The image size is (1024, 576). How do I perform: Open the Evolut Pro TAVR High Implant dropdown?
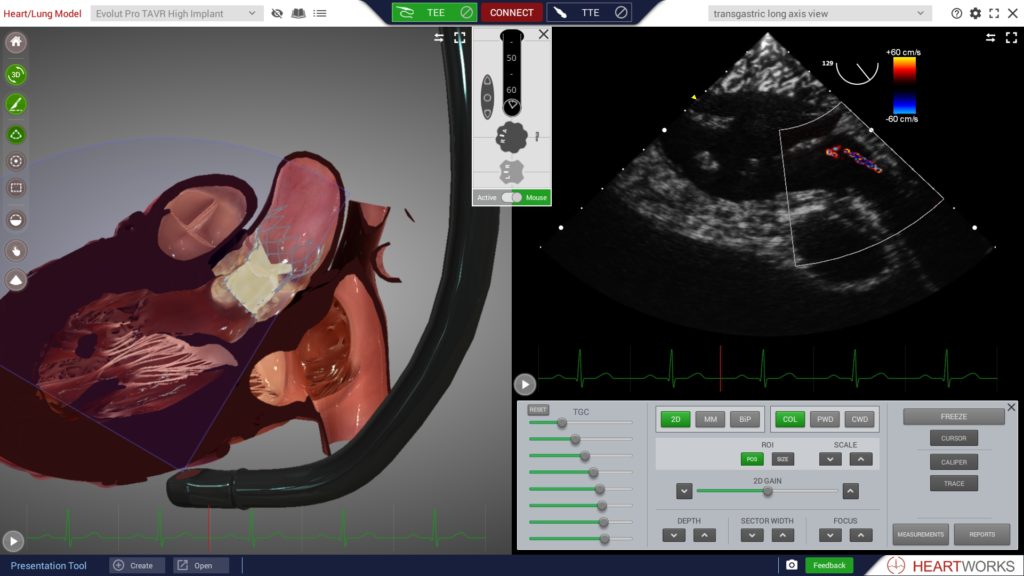(x=176, y=13)
